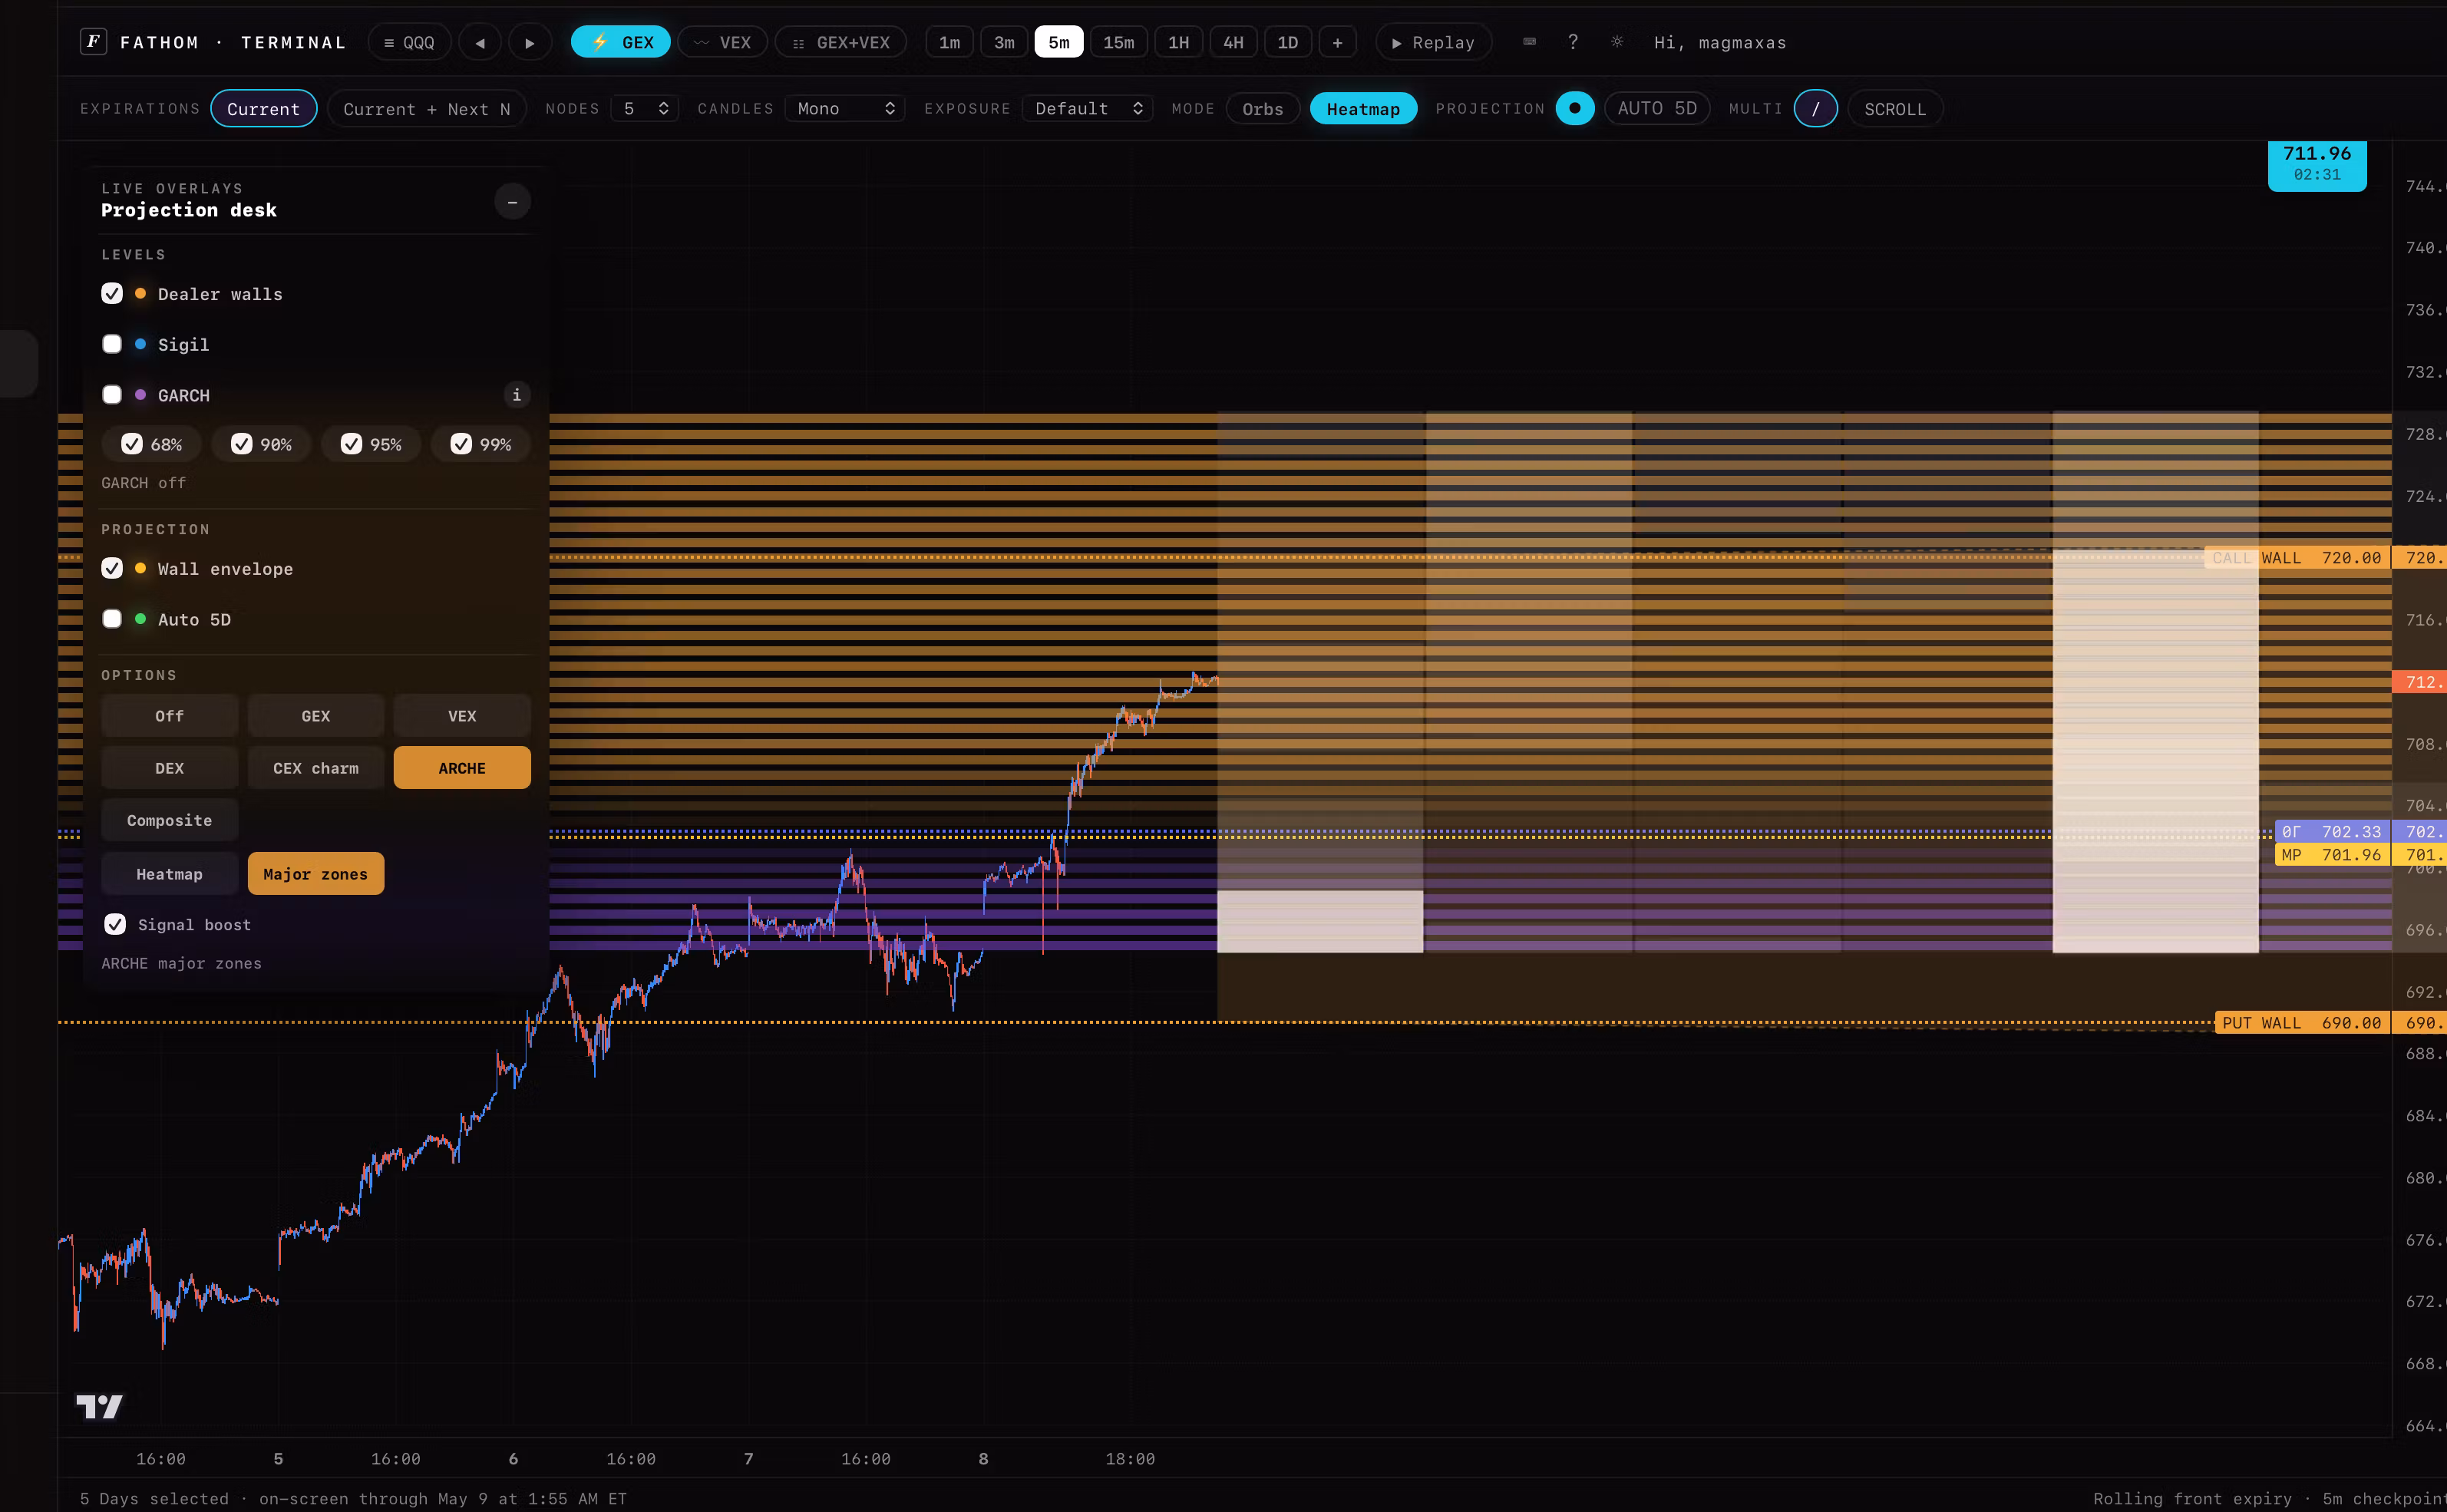Collapse the Projection desk panel
The height and width of the screenshot is (1512, 2447).
coord(512,202)
